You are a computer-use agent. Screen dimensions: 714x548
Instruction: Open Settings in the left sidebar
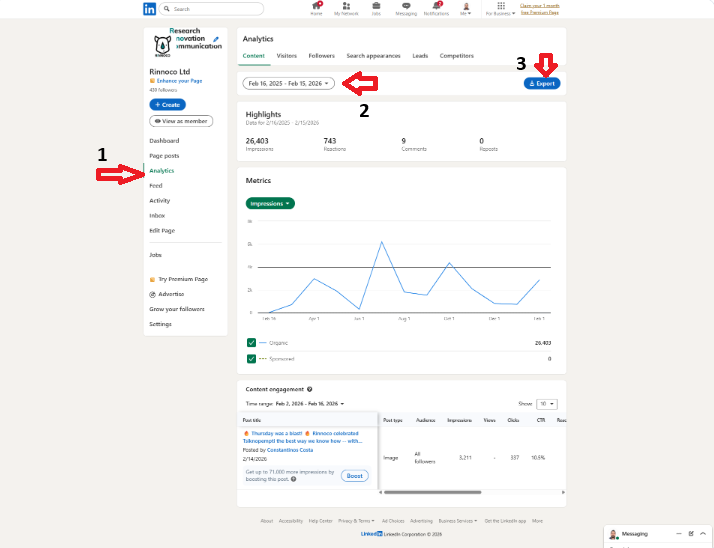click(160, 324)
